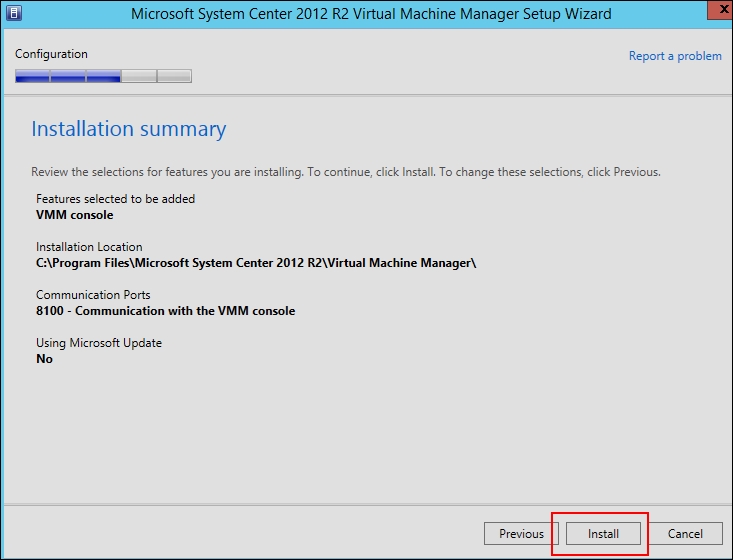Click the installation location path text

tap(256, 263)
